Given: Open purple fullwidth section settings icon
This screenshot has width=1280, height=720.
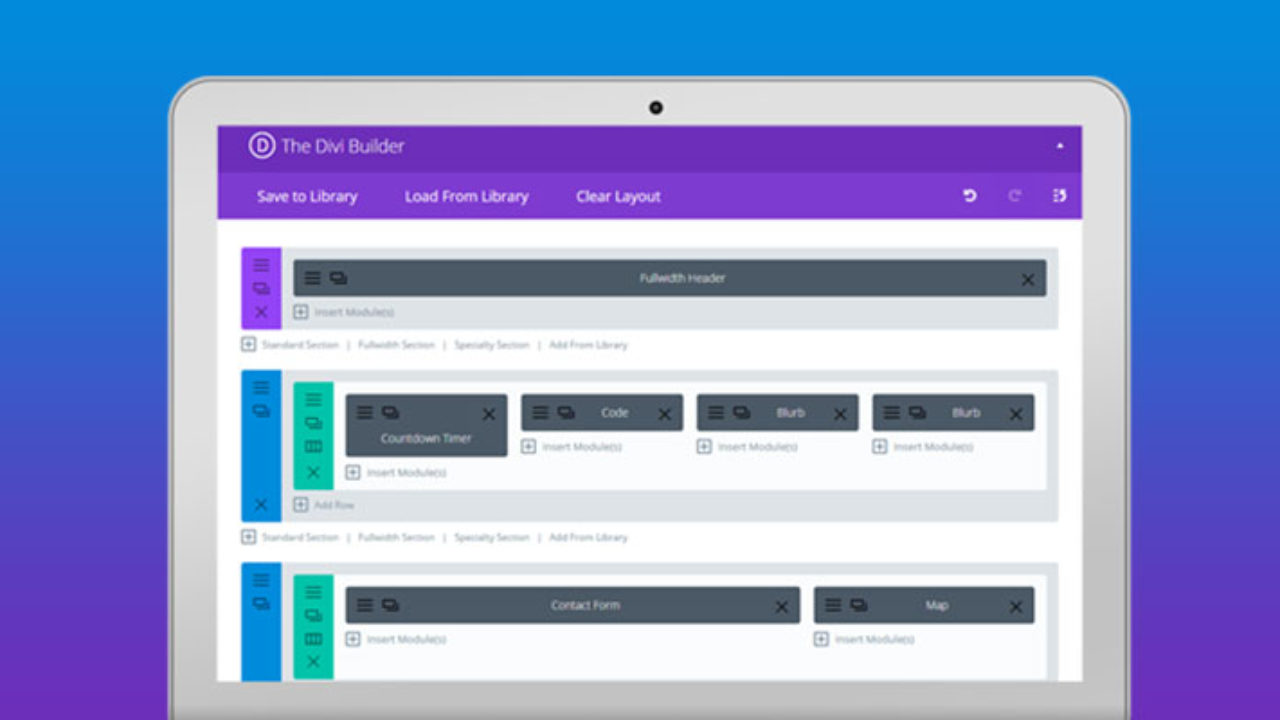Looking at the screenshot, I should coord(261,265).
